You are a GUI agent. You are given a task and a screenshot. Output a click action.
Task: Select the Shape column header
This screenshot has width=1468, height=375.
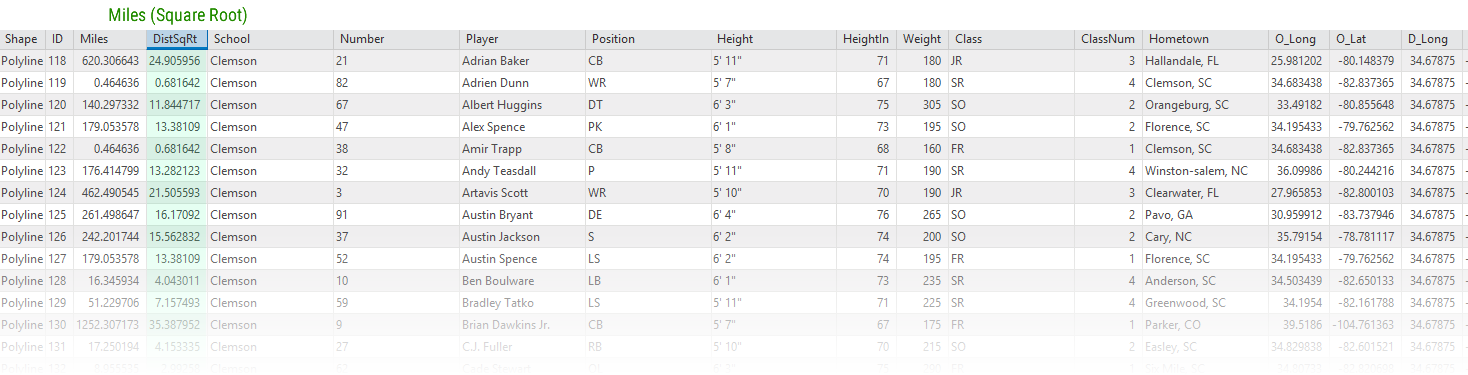[22, 39]
